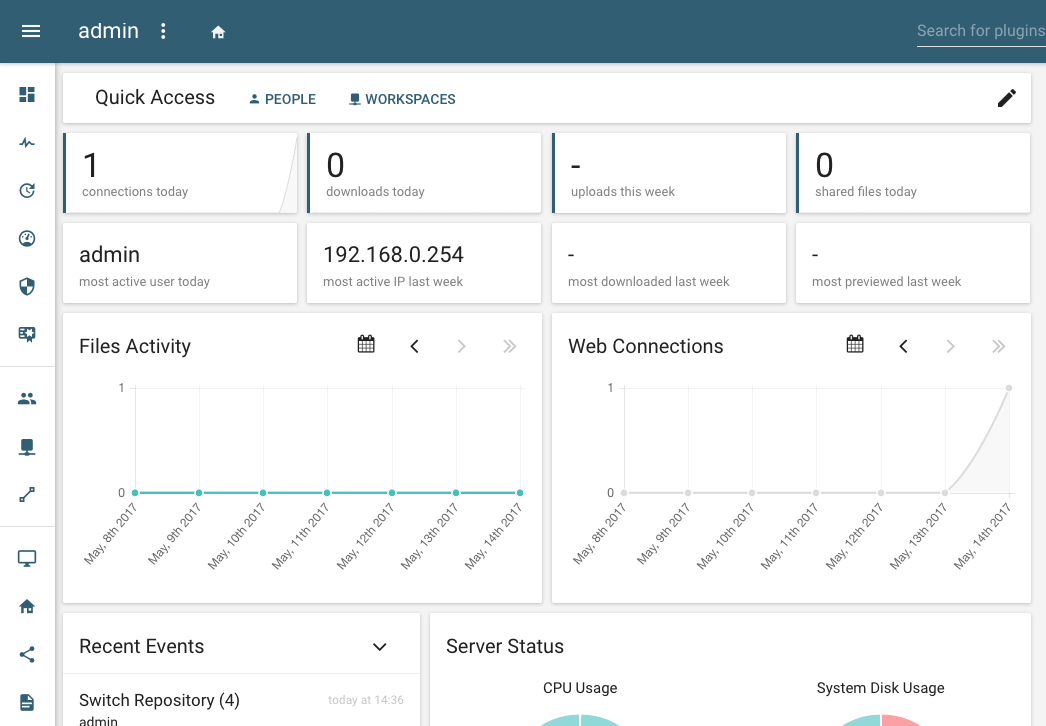1046x726 pixels.
Task: Open Web Connections calendar picker
Action: [855, 344]
